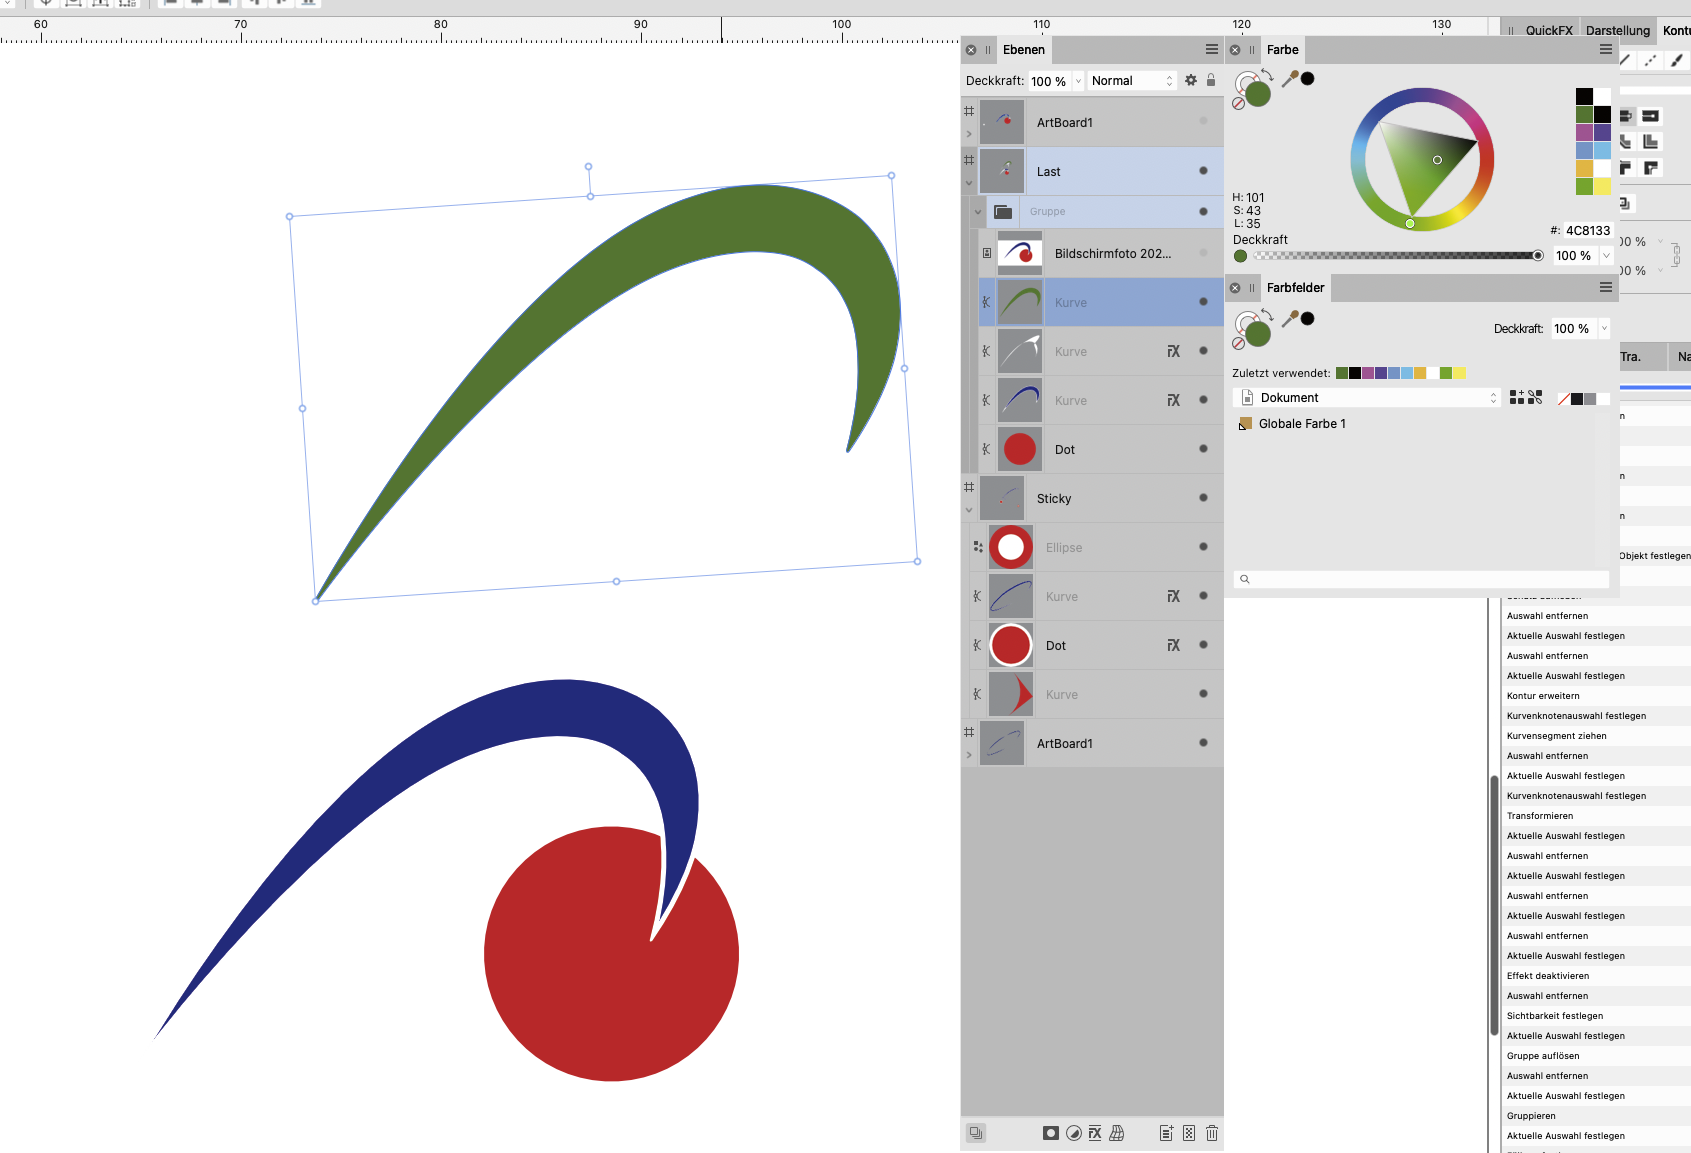This screenshot has width=1691, height=1153.
Task: Toggle visibility of the Gruppe layer
Action: coord(1203,212)
